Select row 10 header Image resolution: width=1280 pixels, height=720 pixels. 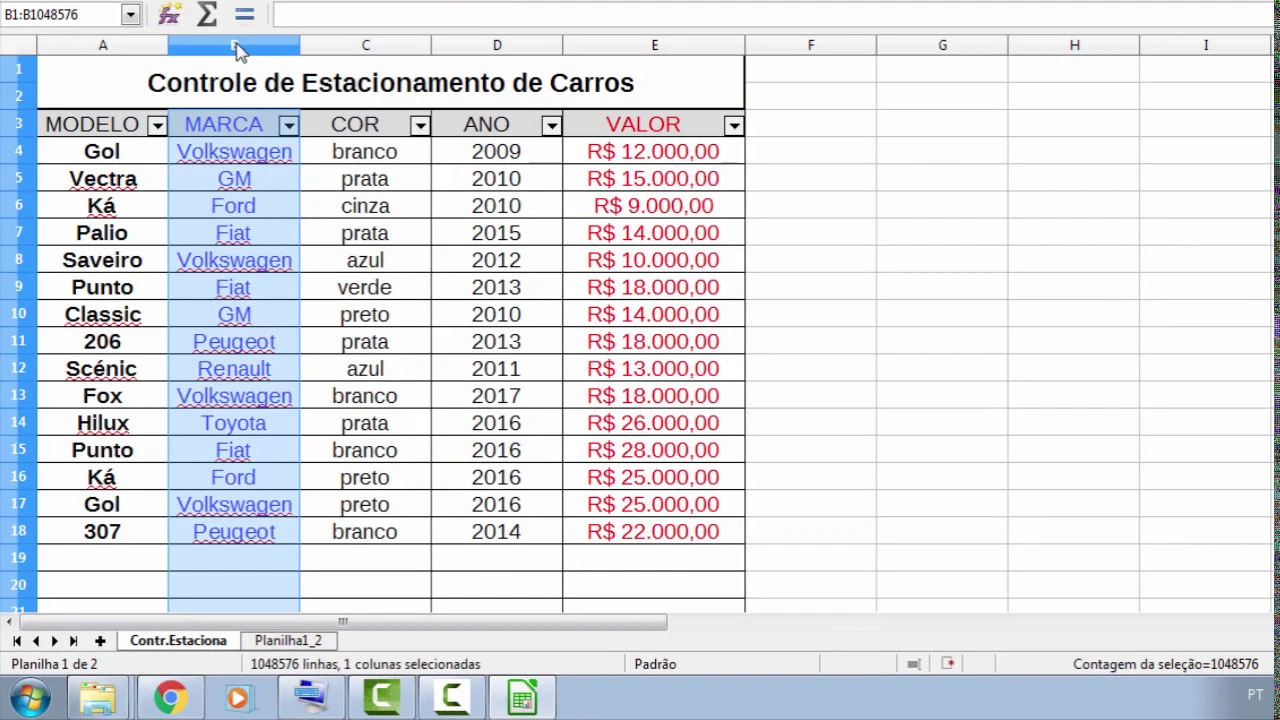[x=18, y=314]
